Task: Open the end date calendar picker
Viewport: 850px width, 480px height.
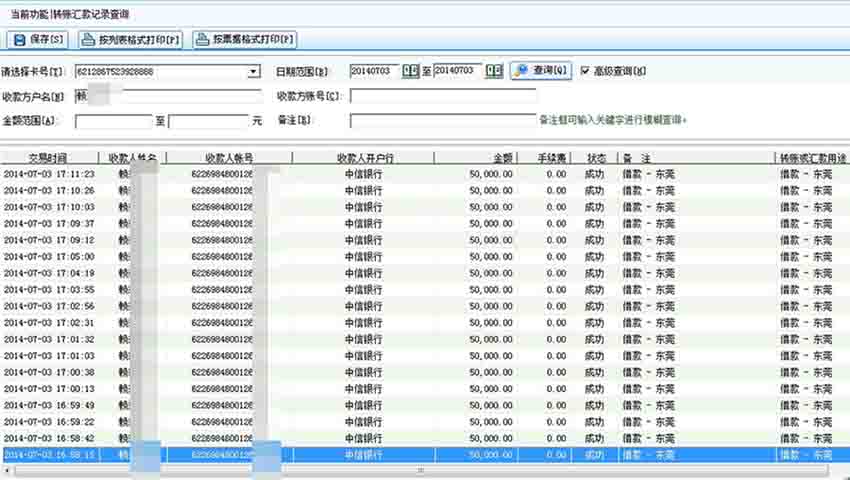Action: pyautogui.click(x=494, y=71)
